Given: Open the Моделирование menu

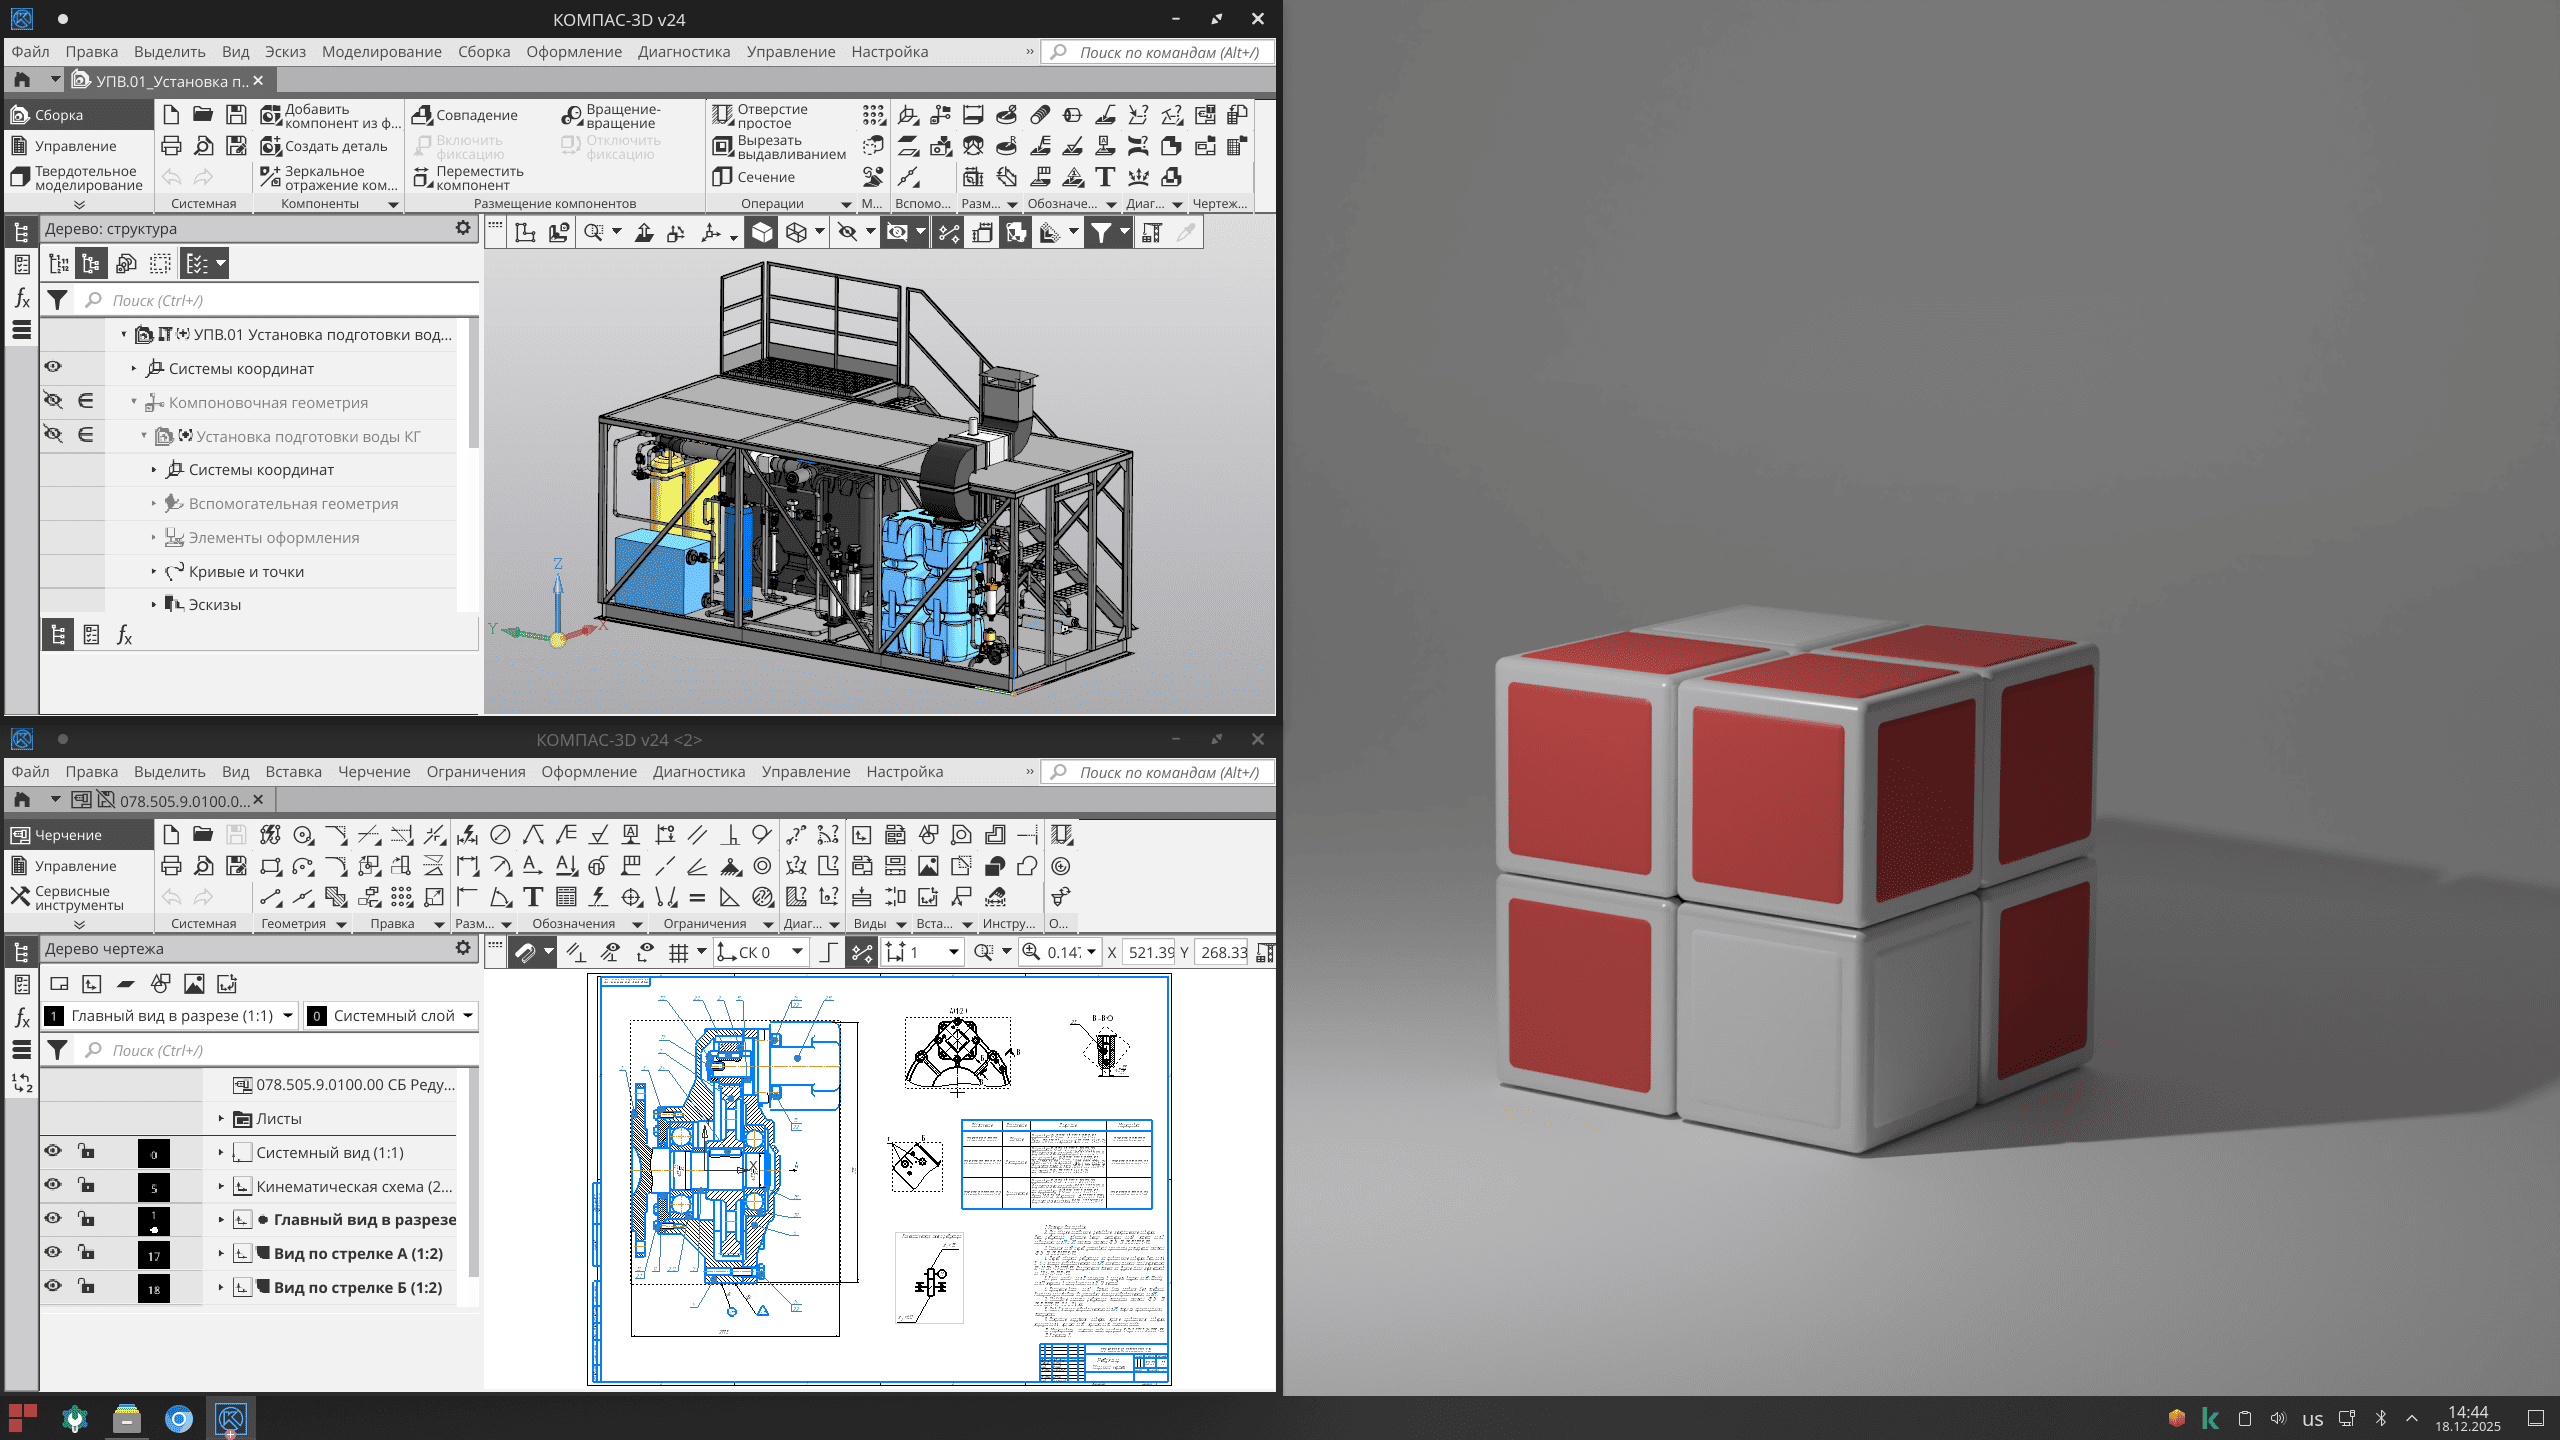Looking at the screenshot, I should click(381, 52).
